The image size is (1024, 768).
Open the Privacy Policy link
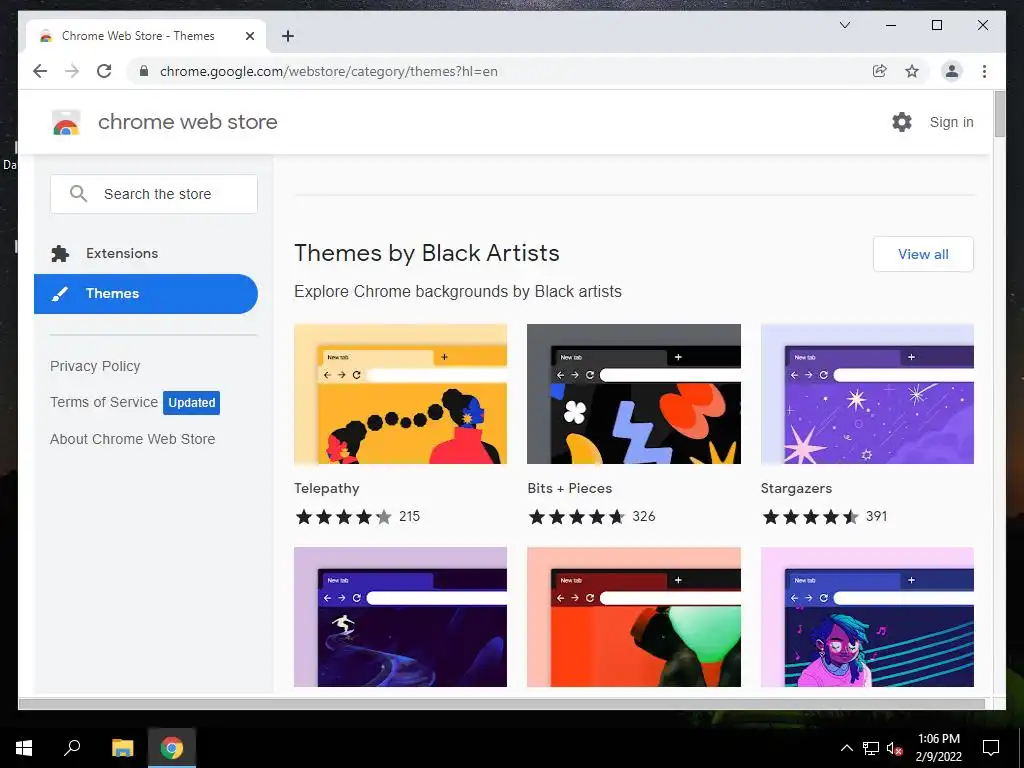[x=95, y=366]
